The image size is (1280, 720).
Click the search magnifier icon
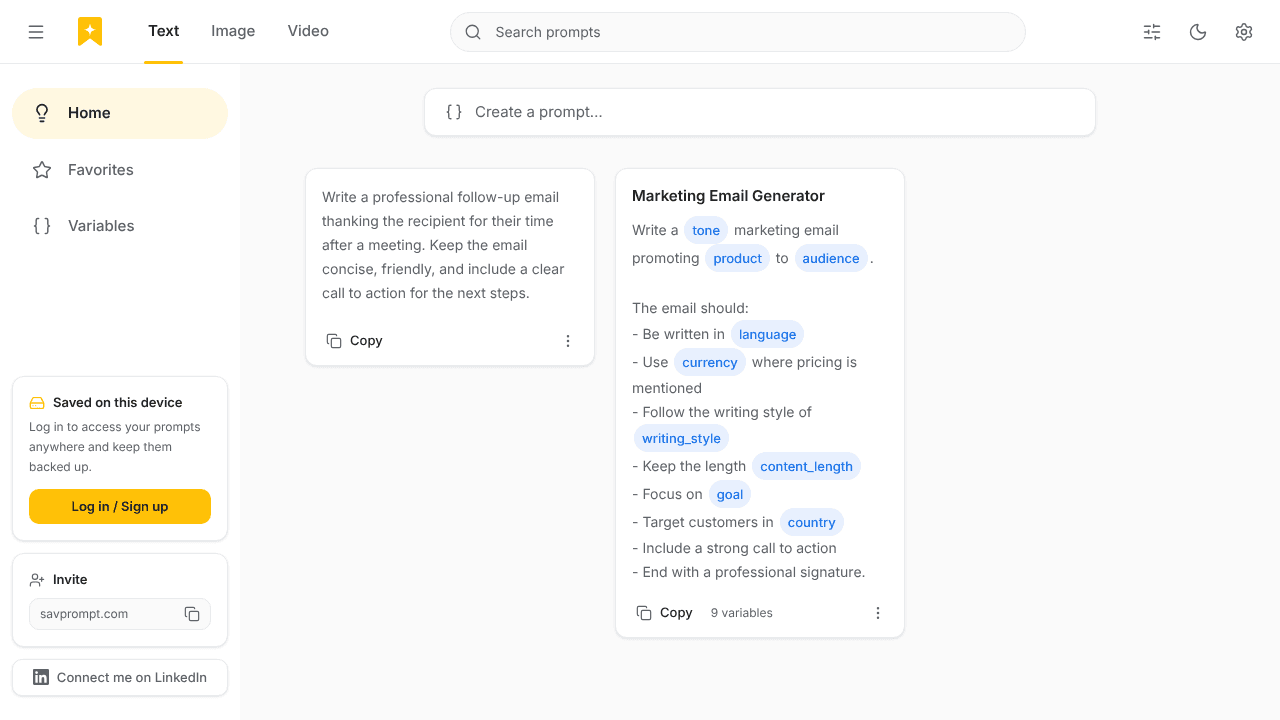tap(473, 32)
